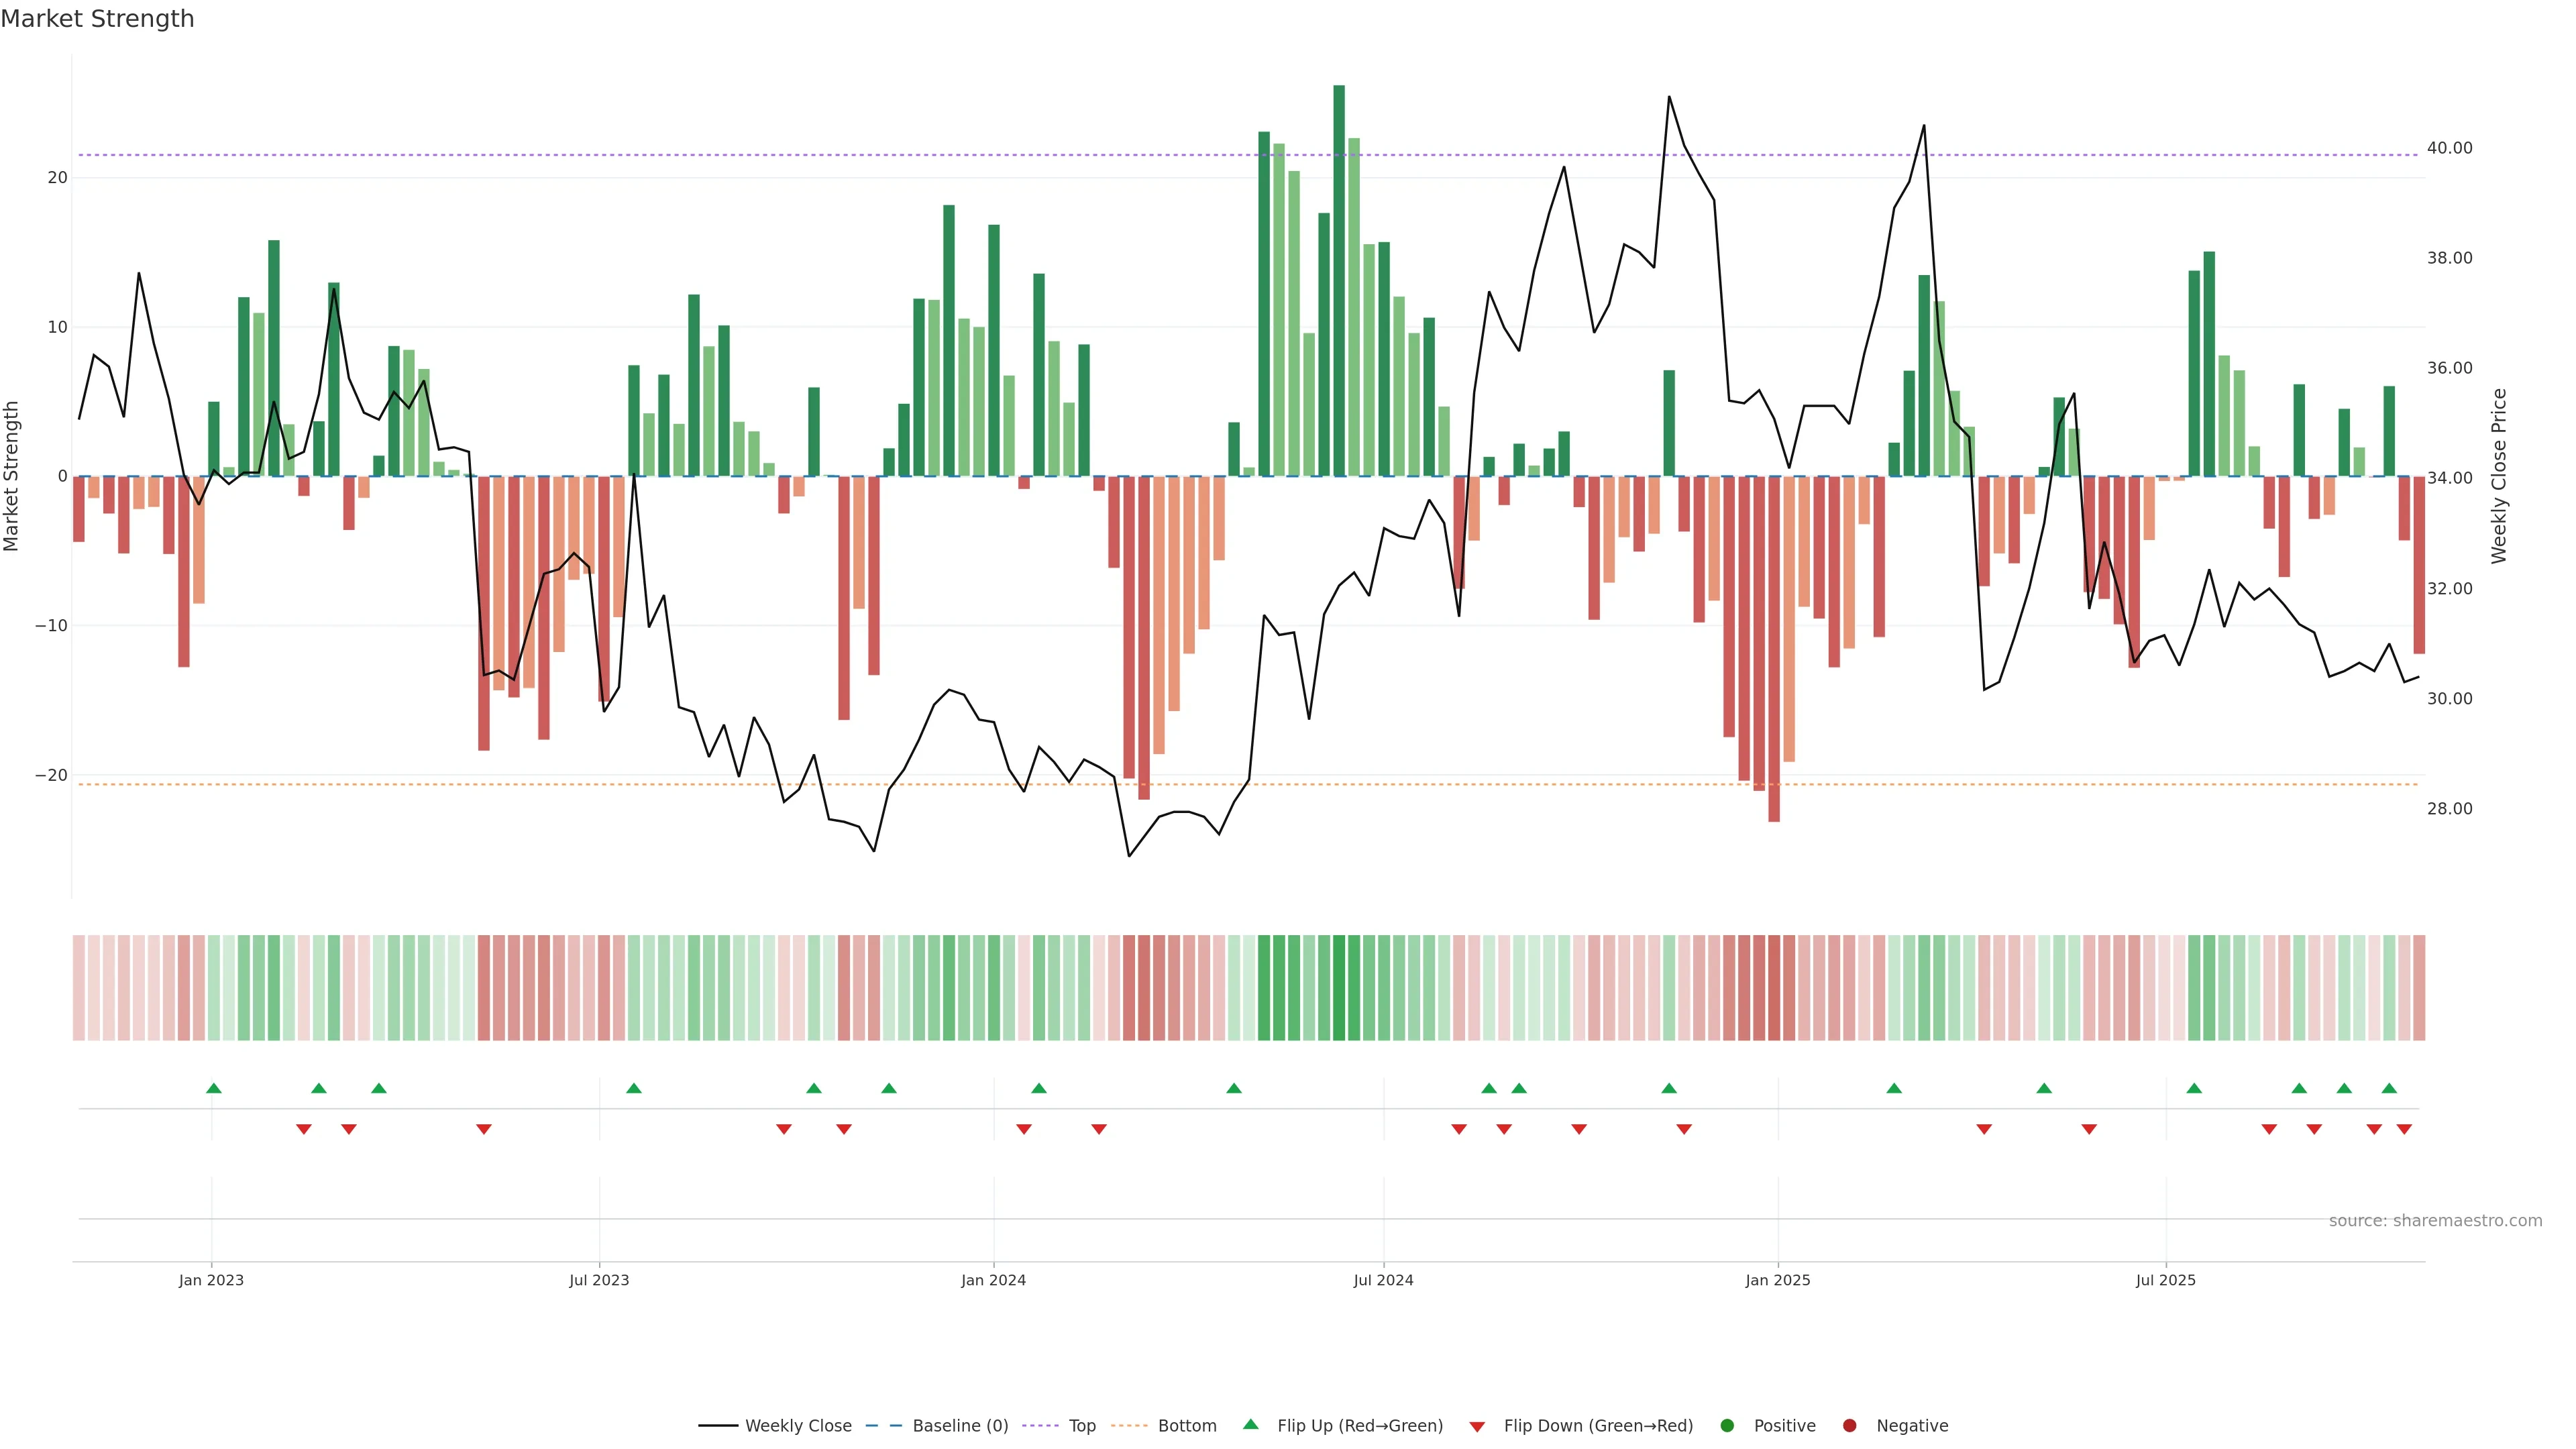This screenshot has width=2576, height=1449.
Task: Click the red Flip Down legend triangle
Action: [1477, 1427]
